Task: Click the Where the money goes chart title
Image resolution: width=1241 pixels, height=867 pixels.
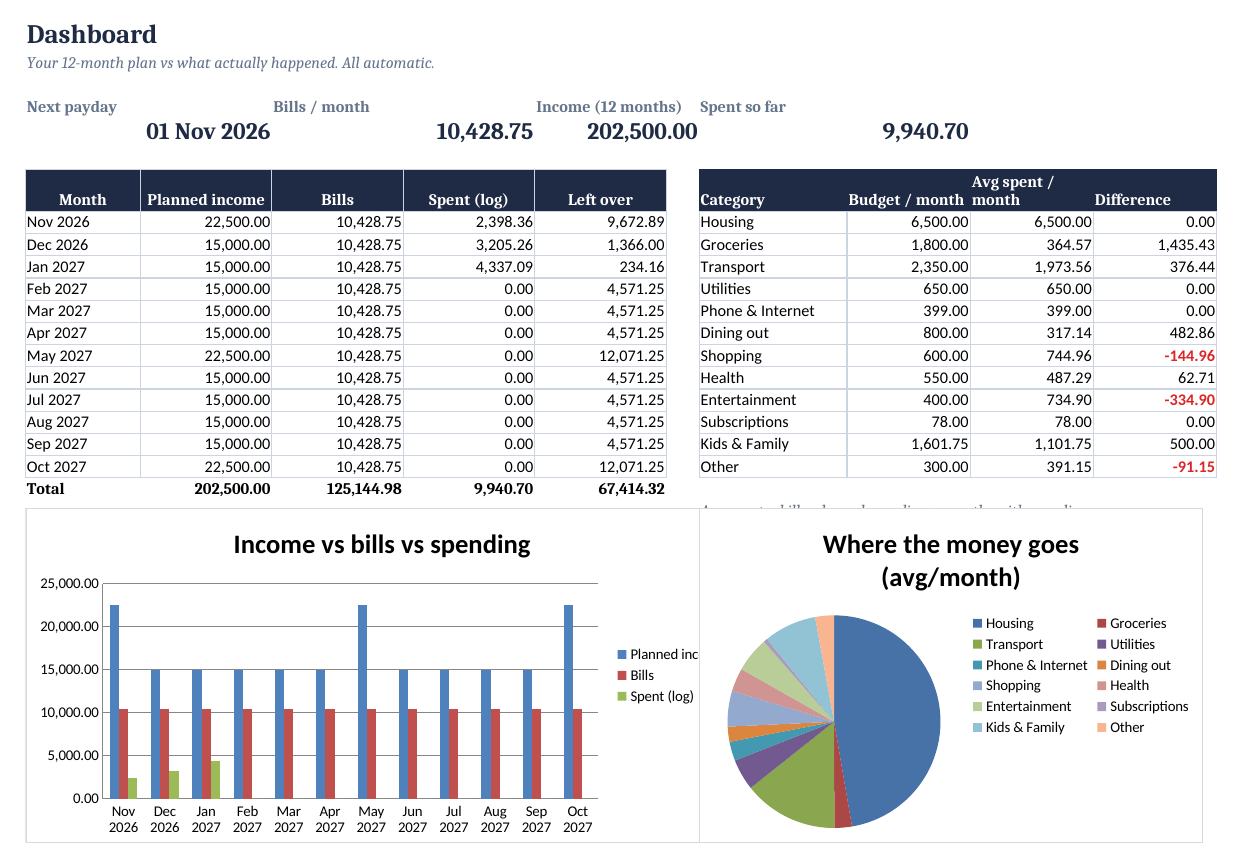Action: 951,561
